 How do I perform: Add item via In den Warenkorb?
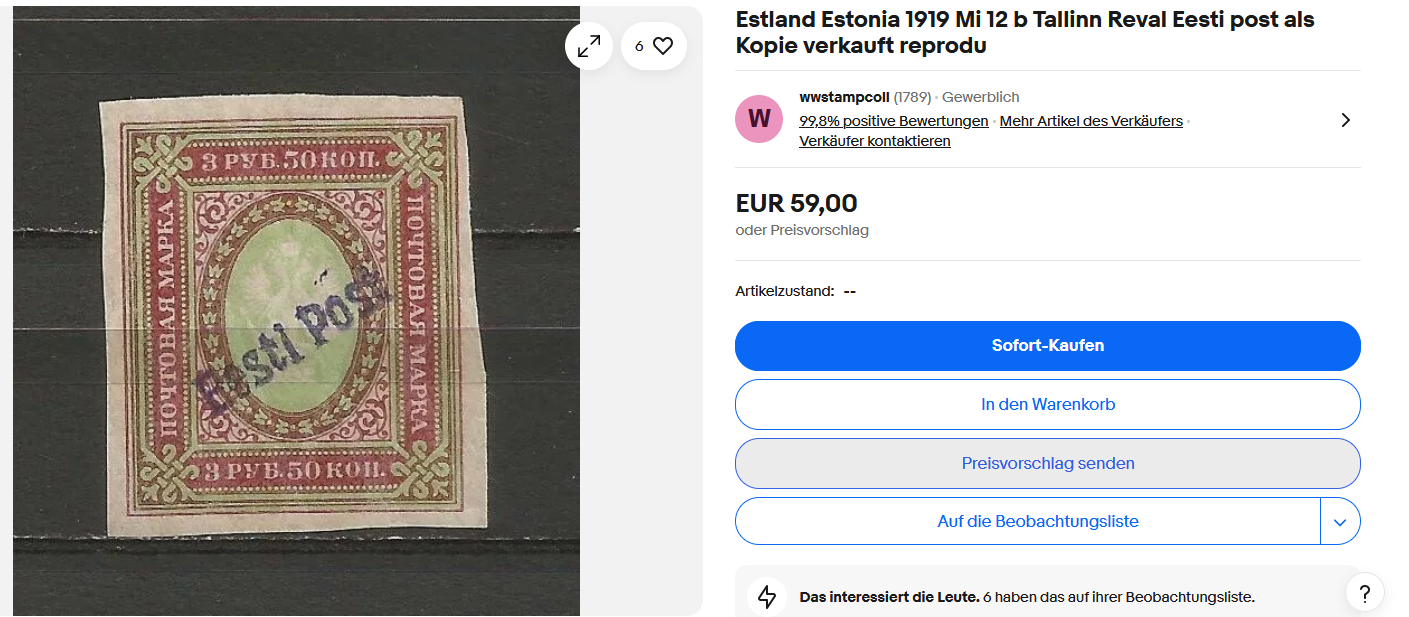point(1047,405)
